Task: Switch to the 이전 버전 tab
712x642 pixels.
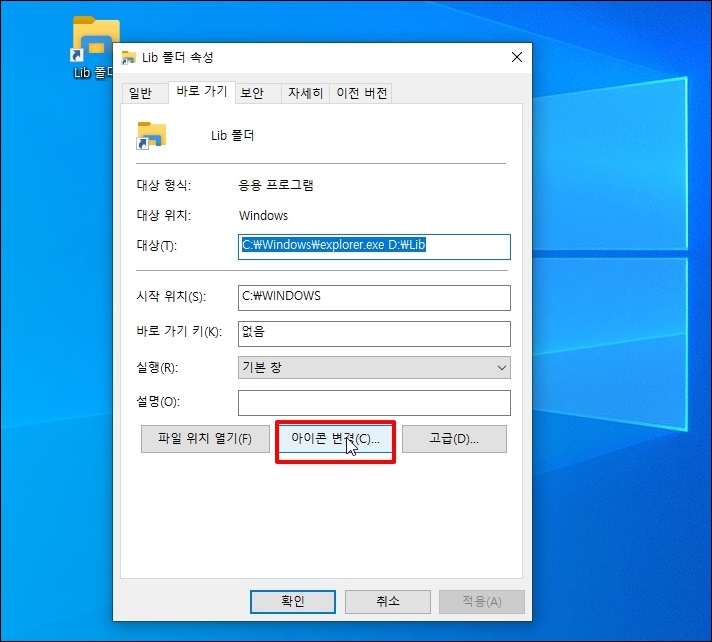Action: [361, 93]
